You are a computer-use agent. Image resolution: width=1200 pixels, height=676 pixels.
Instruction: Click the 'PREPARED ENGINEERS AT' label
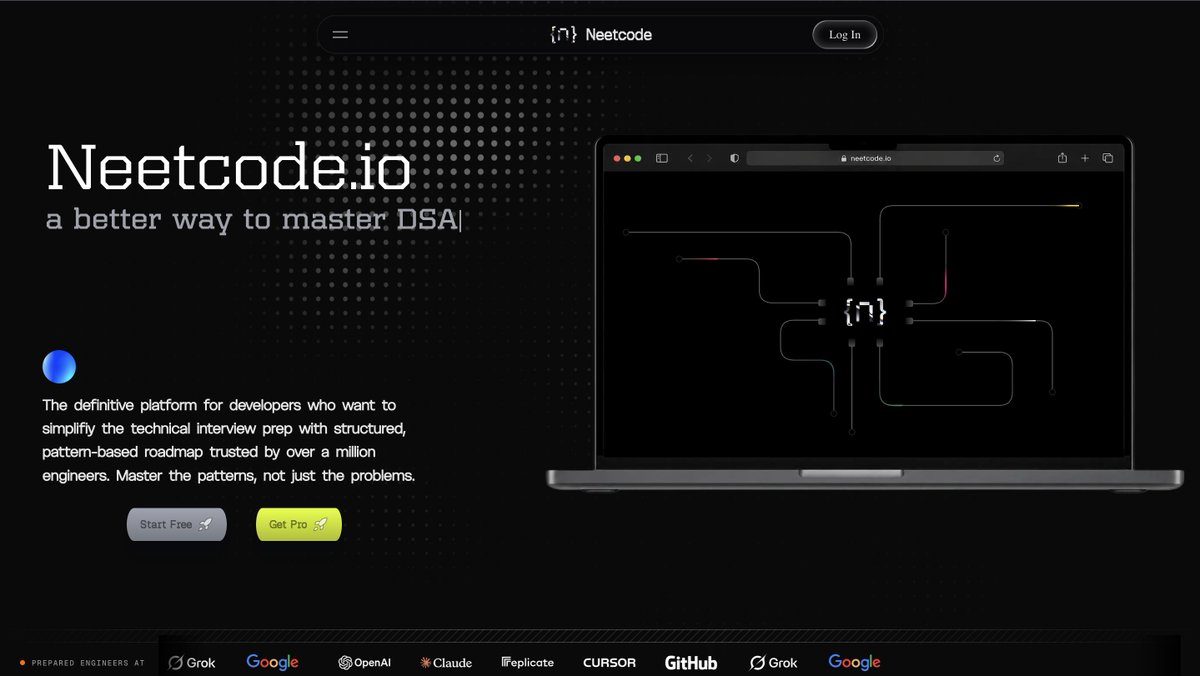(88, 663)
